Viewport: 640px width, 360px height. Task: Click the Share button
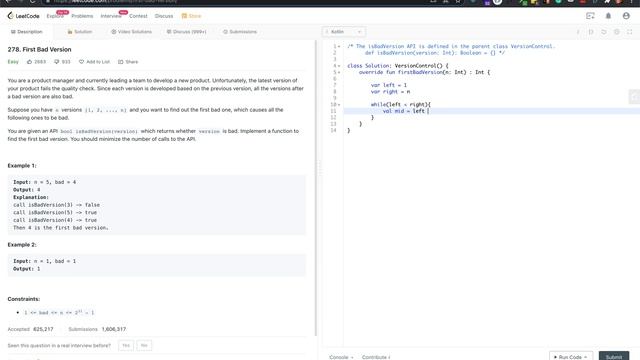[128, 62]
